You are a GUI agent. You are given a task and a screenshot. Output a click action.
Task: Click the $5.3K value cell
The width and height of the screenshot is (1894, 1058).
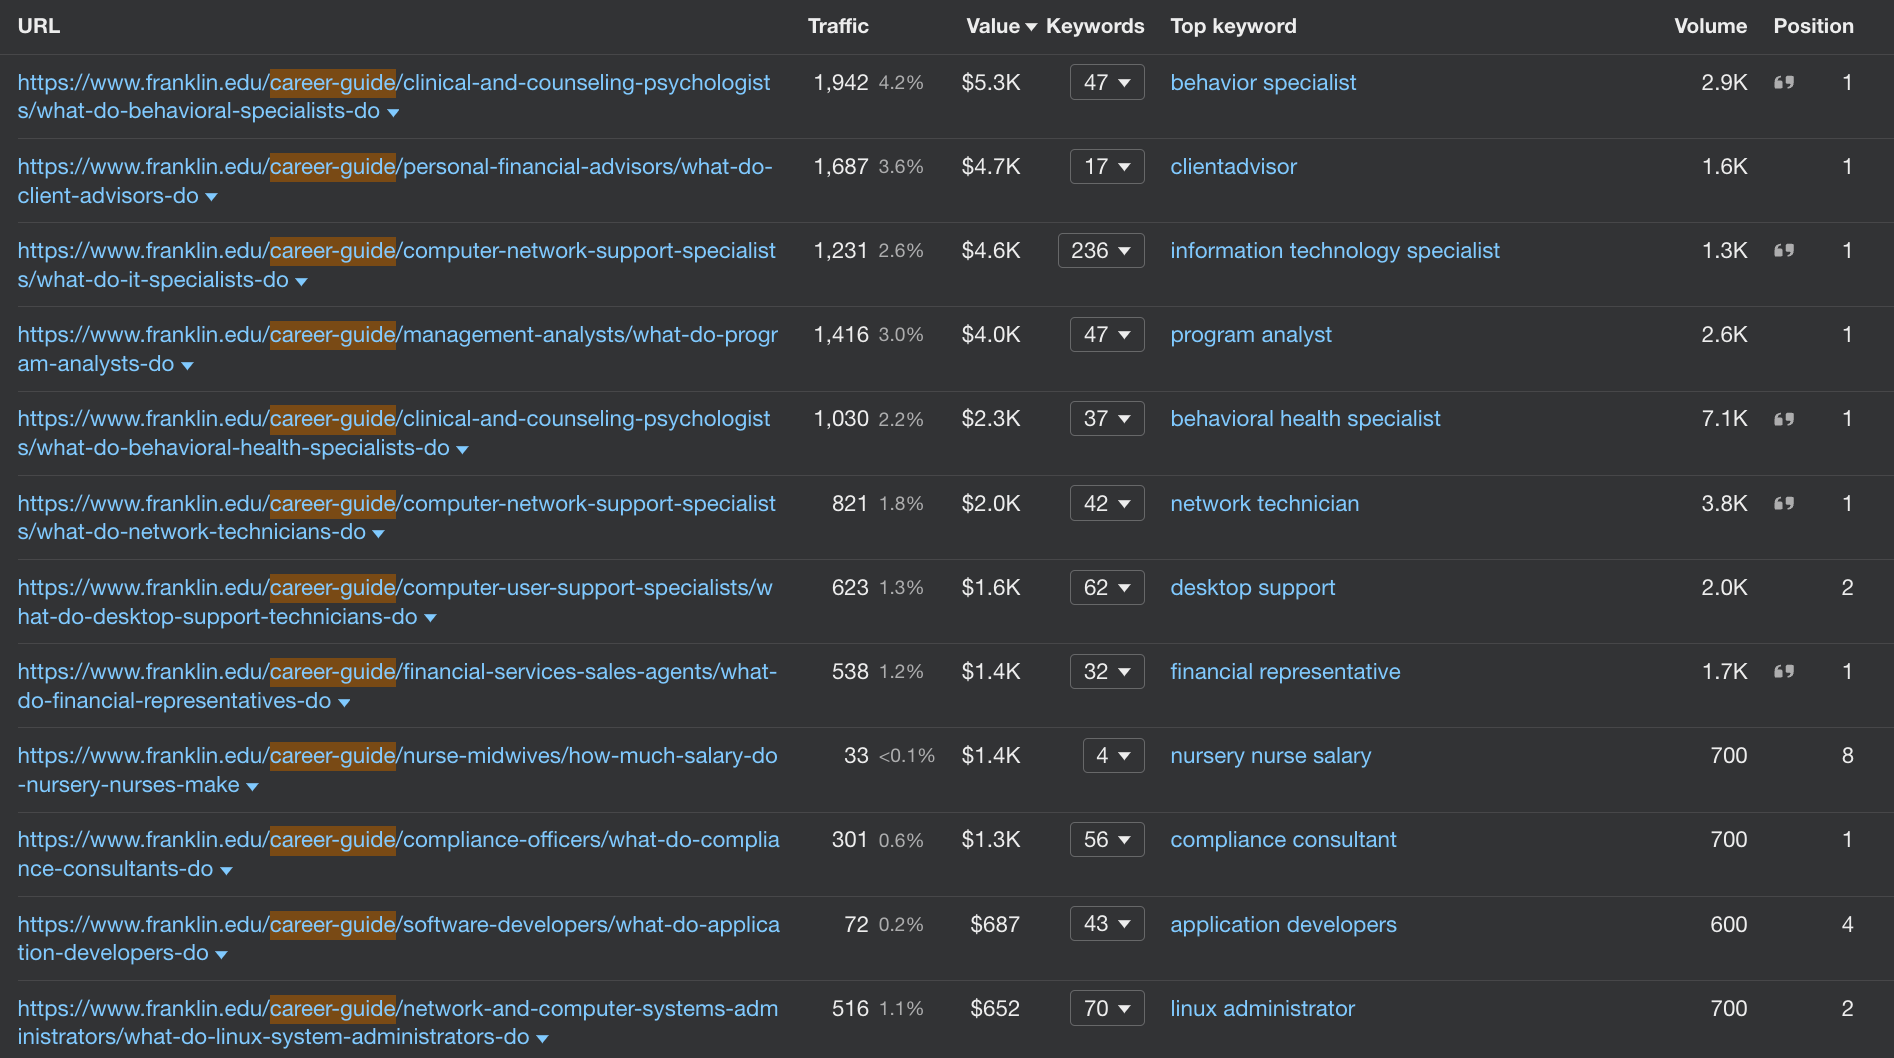tap(991, 82)
